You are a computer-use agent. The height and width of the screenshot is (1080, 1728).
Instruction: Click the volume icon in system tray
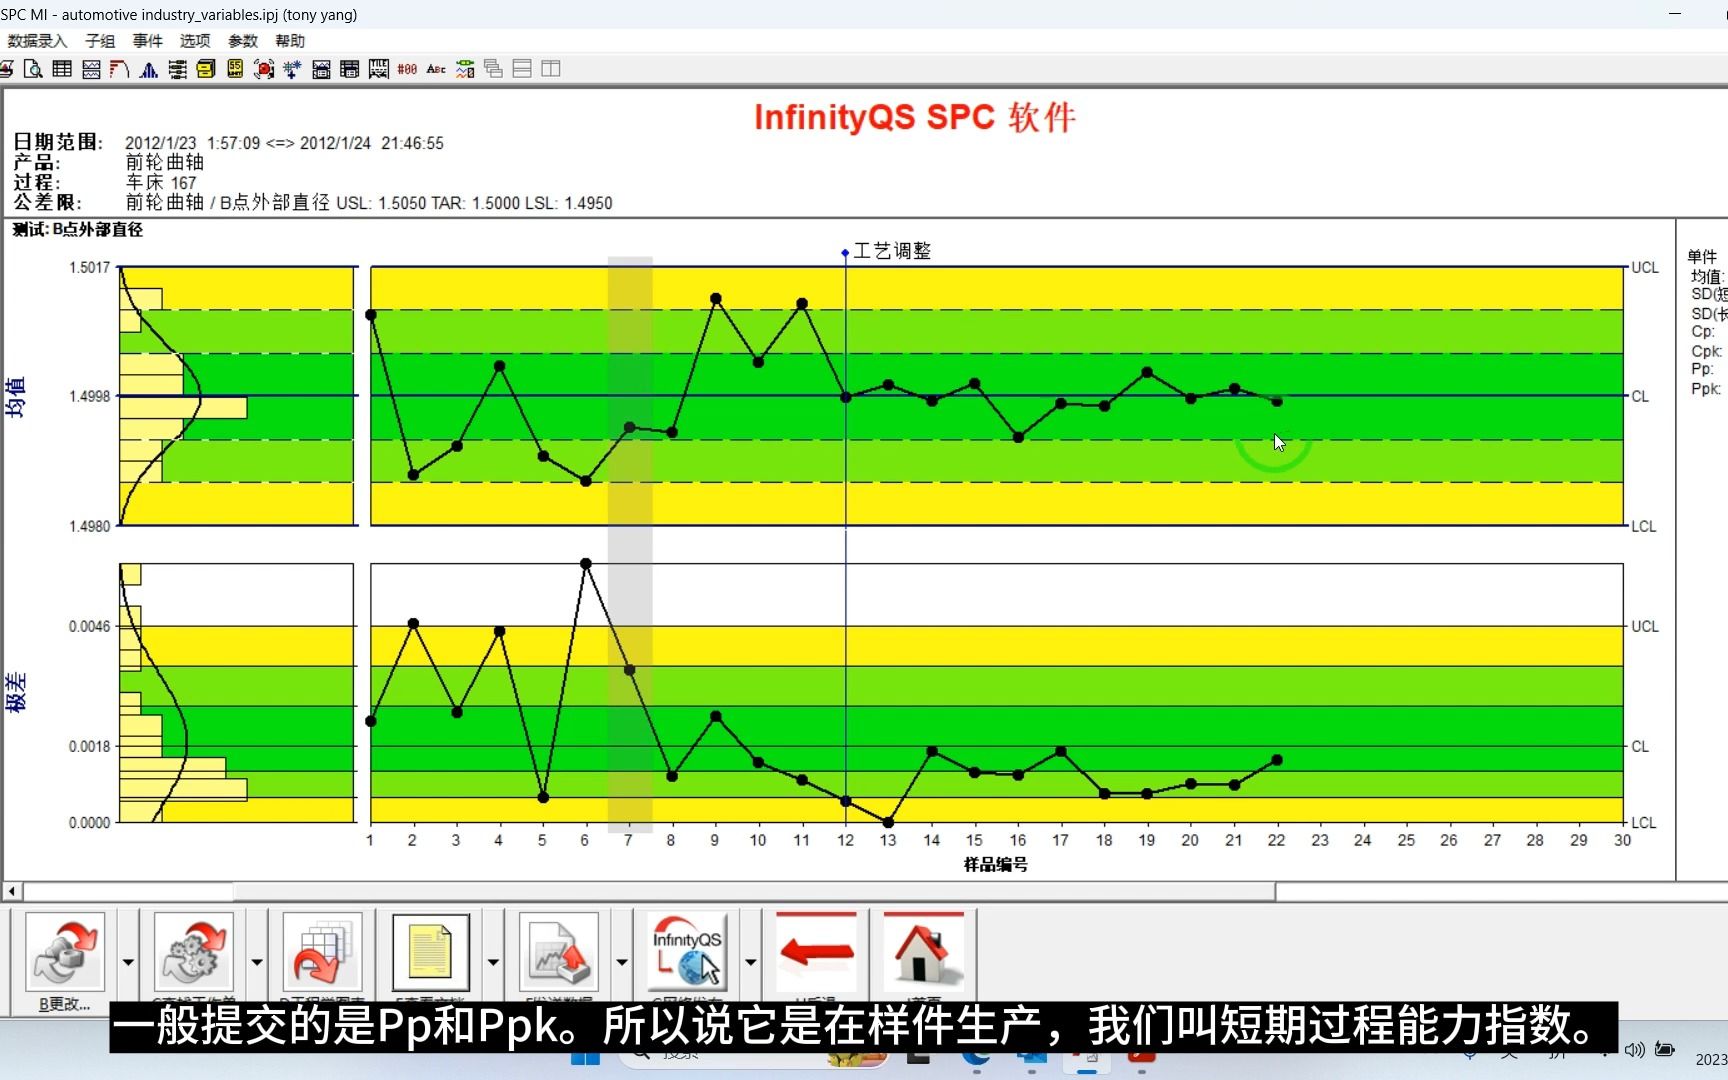click(x=1635, y=1049)
